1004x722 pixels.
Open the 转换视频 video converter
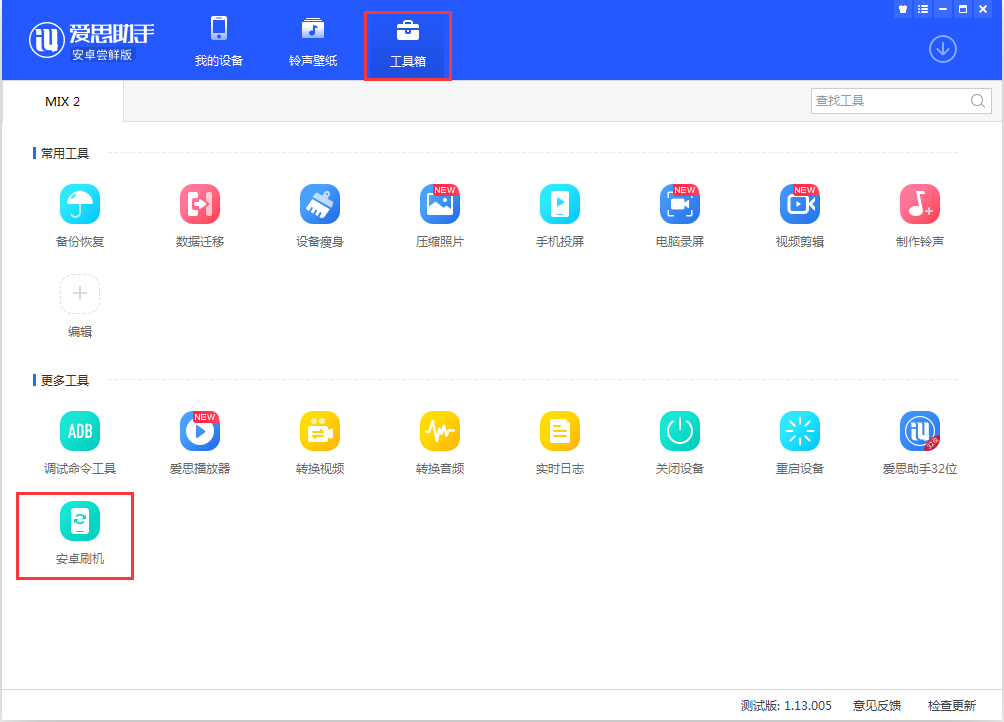[x=320, y=432]
